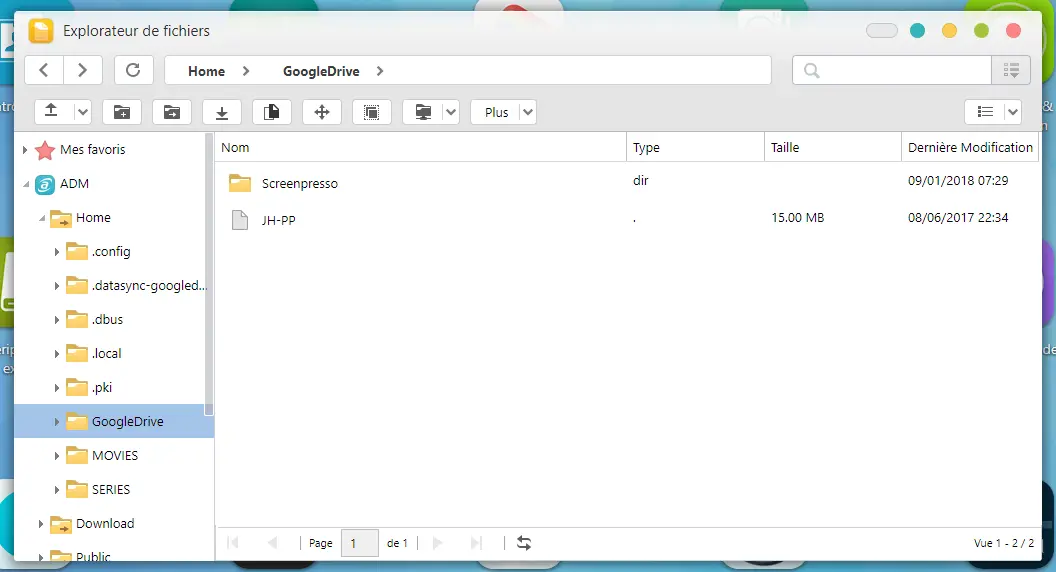Expand Mes favoris in the tree
Viewport: 1056px width, 572px height.
pyautogui.click(x=25, y=150)
